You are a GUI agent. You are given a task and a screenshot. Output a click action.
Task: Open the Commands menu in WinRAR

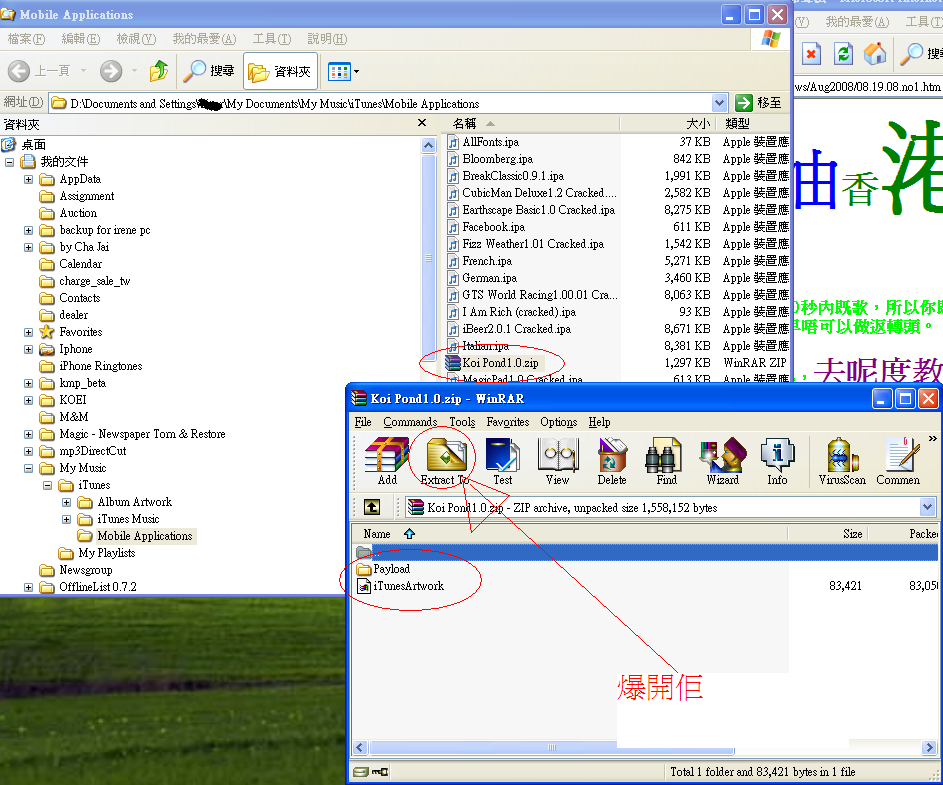410,422
